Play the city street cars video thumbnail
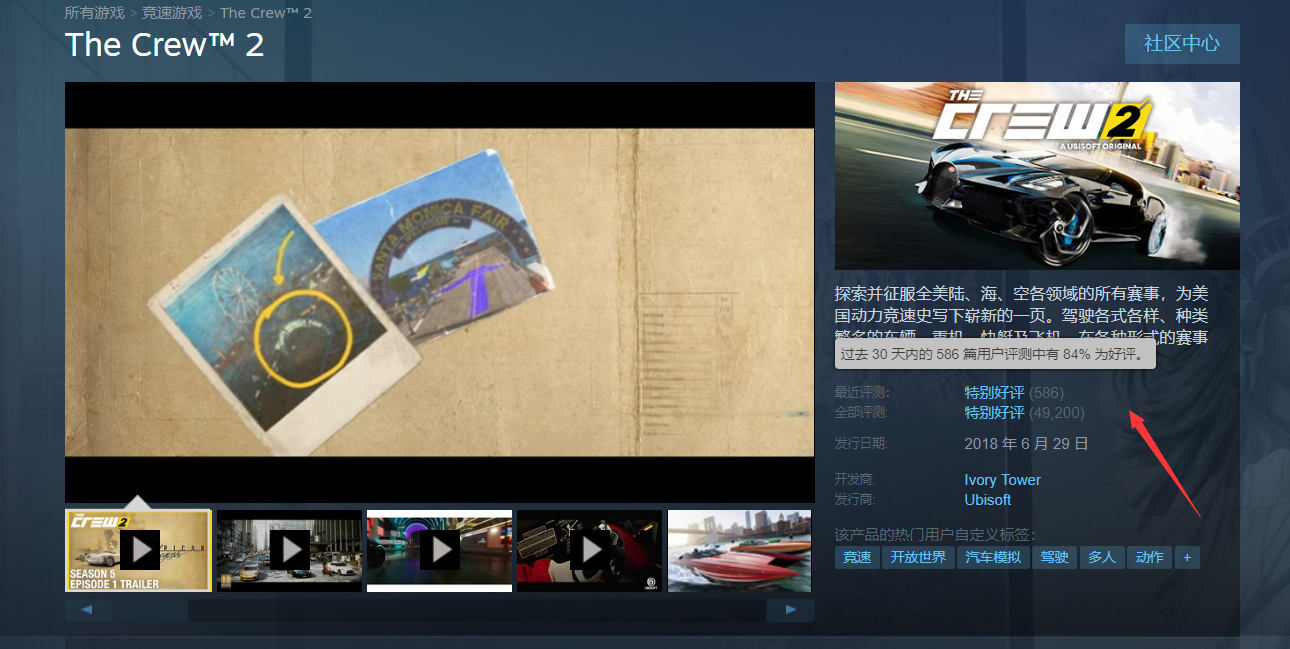Screen dimensions: 1290x649 (x=289, y=550)
